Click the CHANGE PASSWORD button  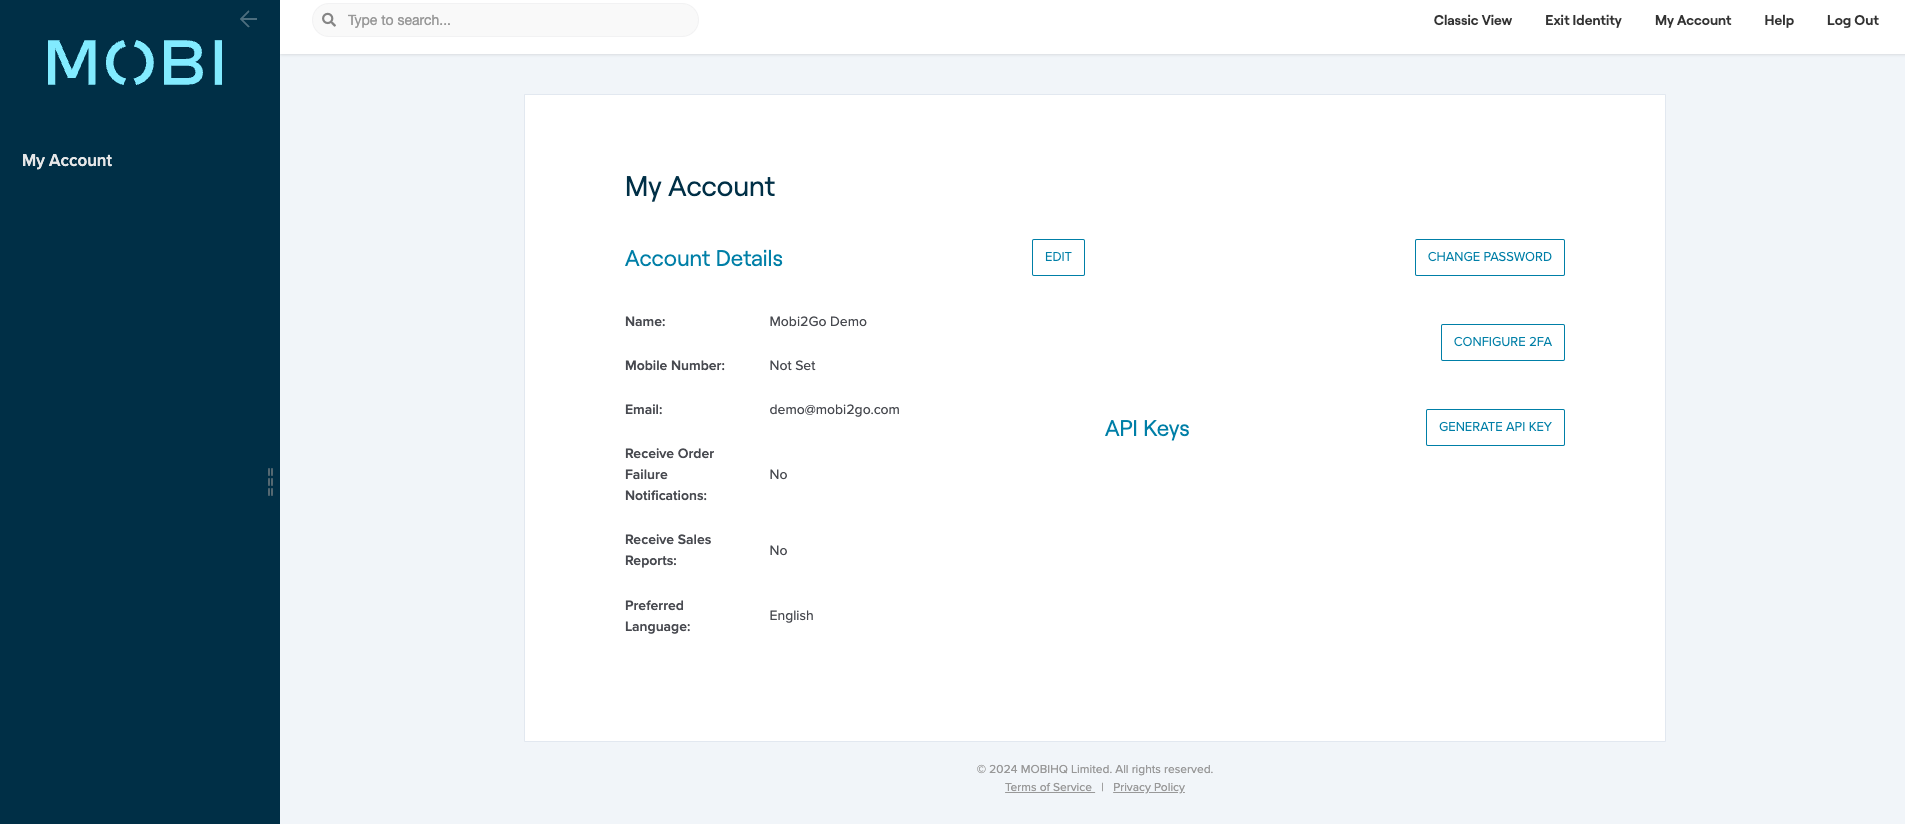[1489, 257]
